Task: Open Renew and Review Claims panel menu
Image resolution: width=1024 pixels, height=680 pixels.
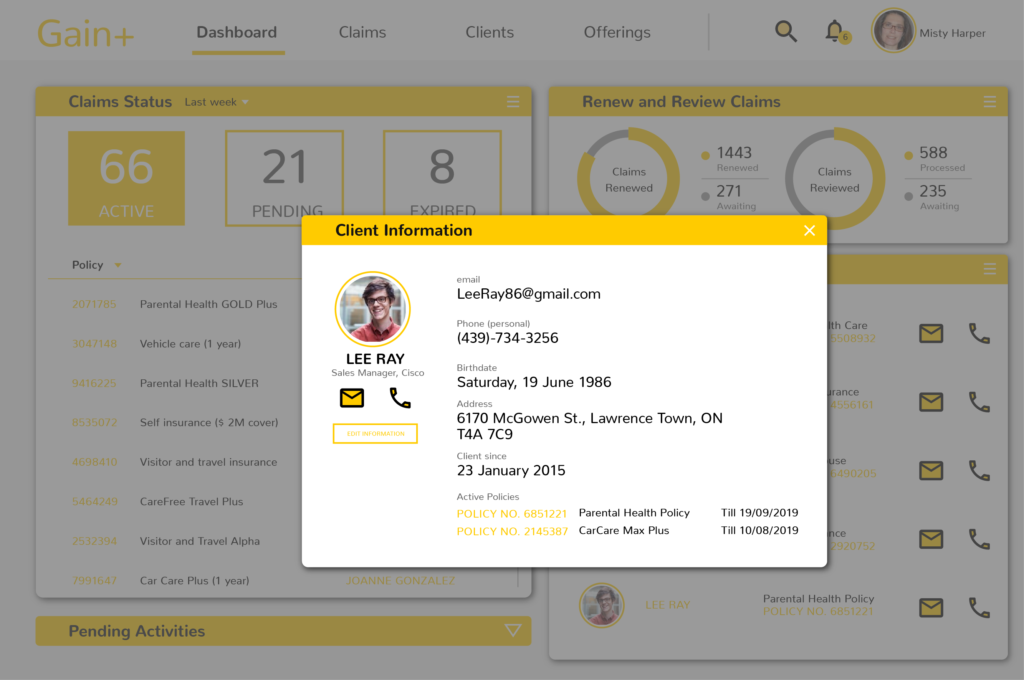Action: (990, 102)
